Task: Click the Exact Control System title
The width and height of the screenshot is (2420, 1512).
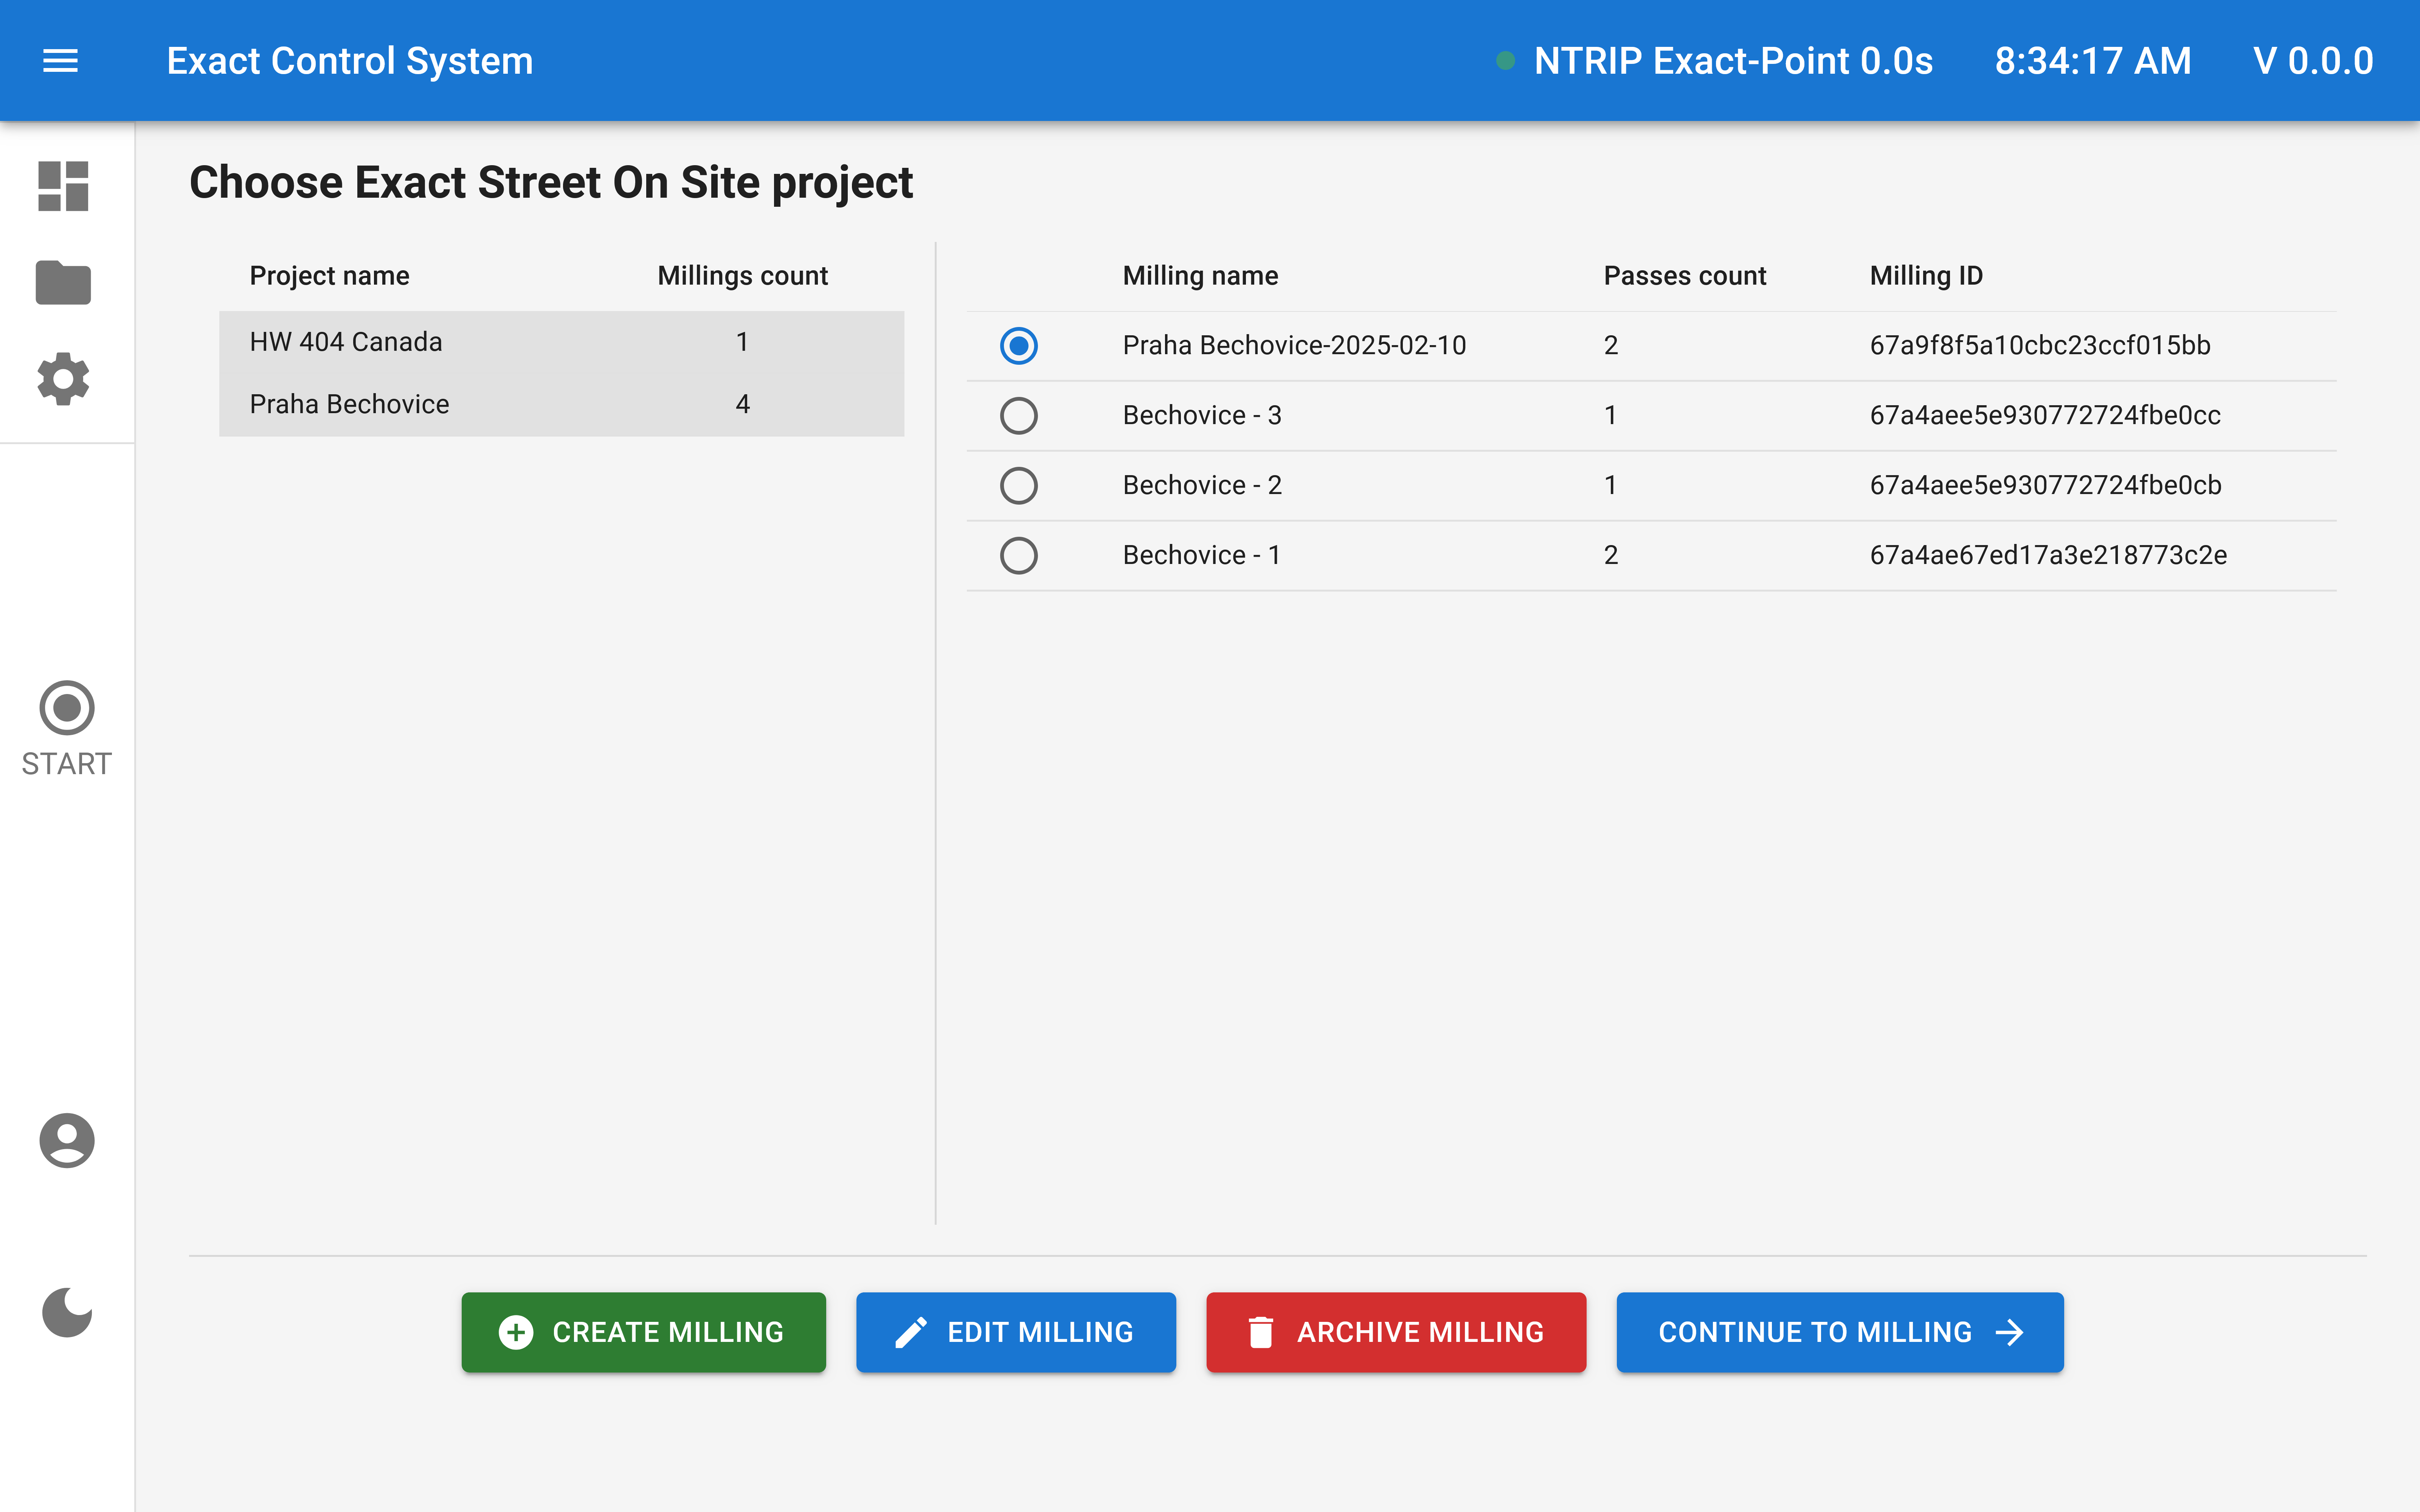Action: (349, 60)
